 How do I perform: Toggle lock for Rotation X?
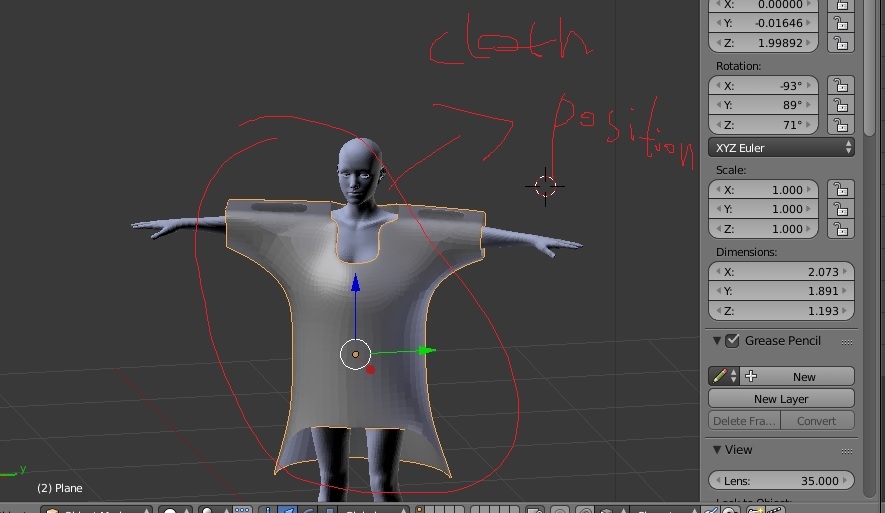pos(841,85)
